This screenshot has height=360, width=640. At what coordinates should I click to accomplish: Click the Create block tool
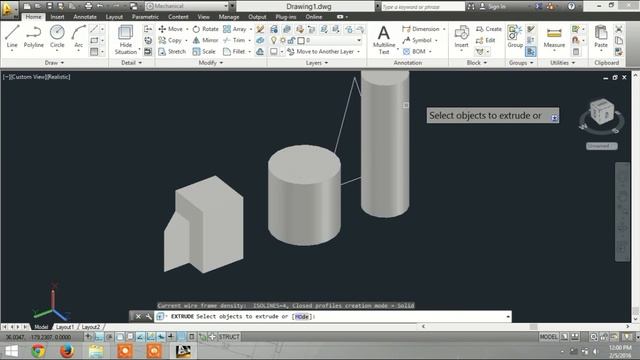[489, 29]
